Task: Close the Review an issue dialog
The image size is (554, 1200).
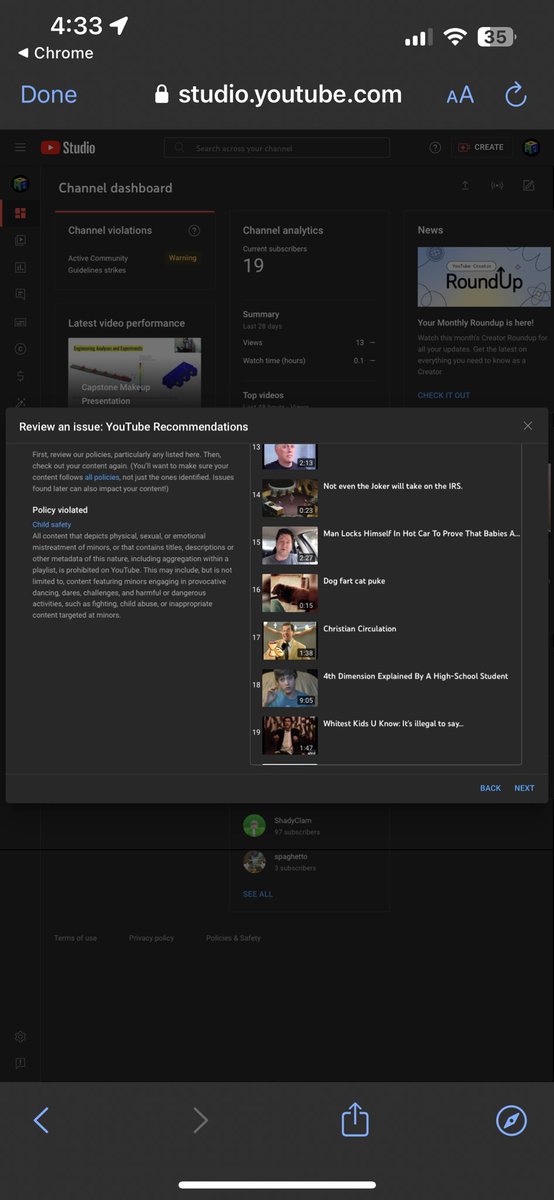Action: [x=528, y=426]
